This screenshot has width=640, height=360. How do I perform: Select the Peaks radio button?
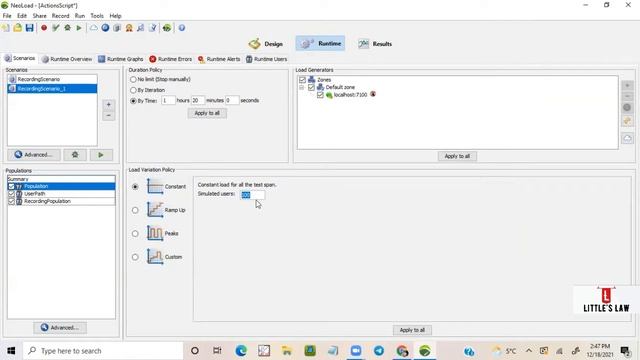click(135, 233)
